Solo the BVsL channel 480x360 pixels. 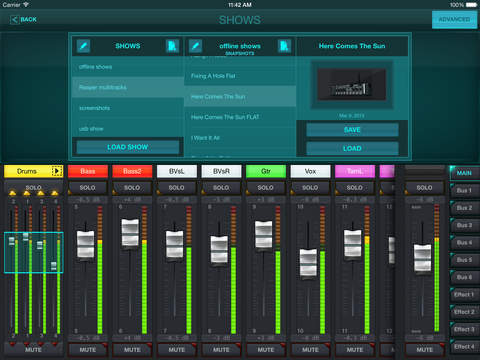coord(177,188)
